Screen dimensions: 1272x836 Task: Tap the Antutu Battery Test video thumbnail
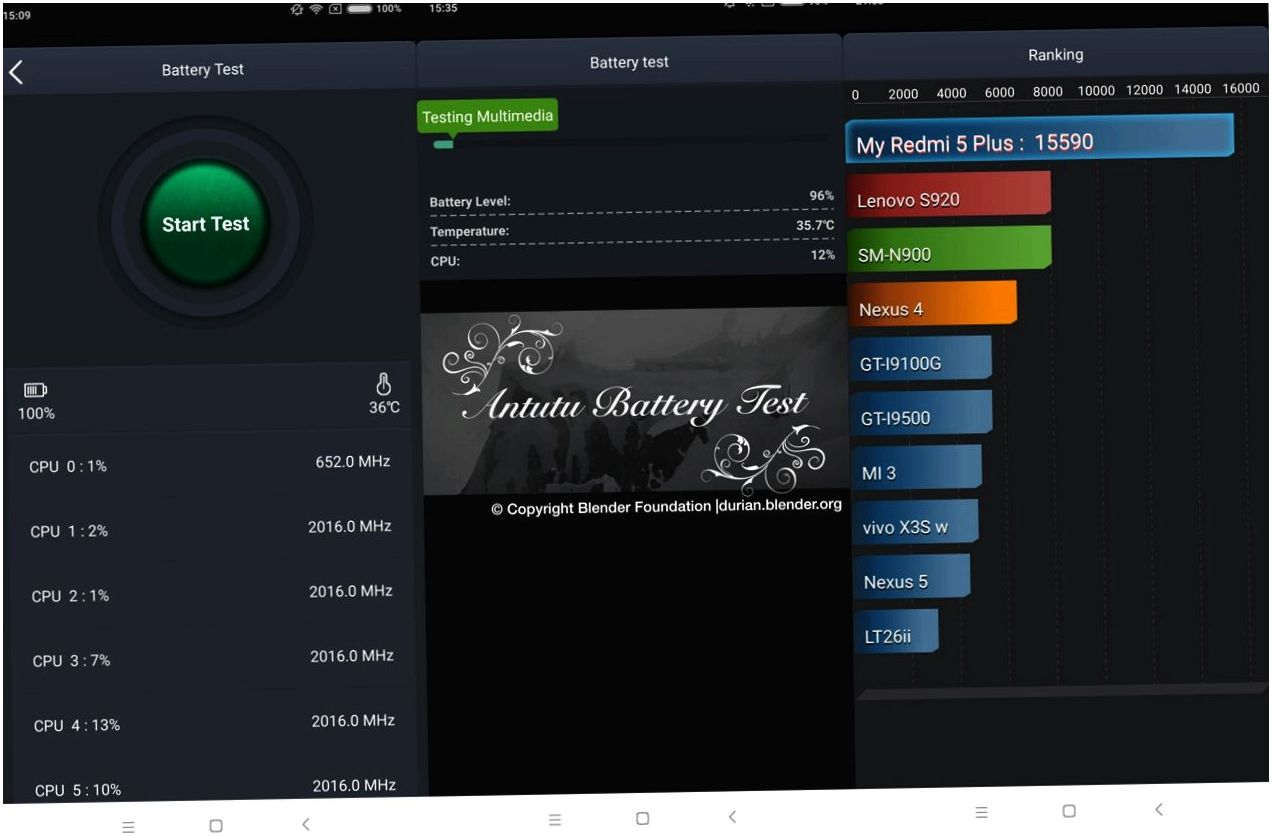[634, 402]
